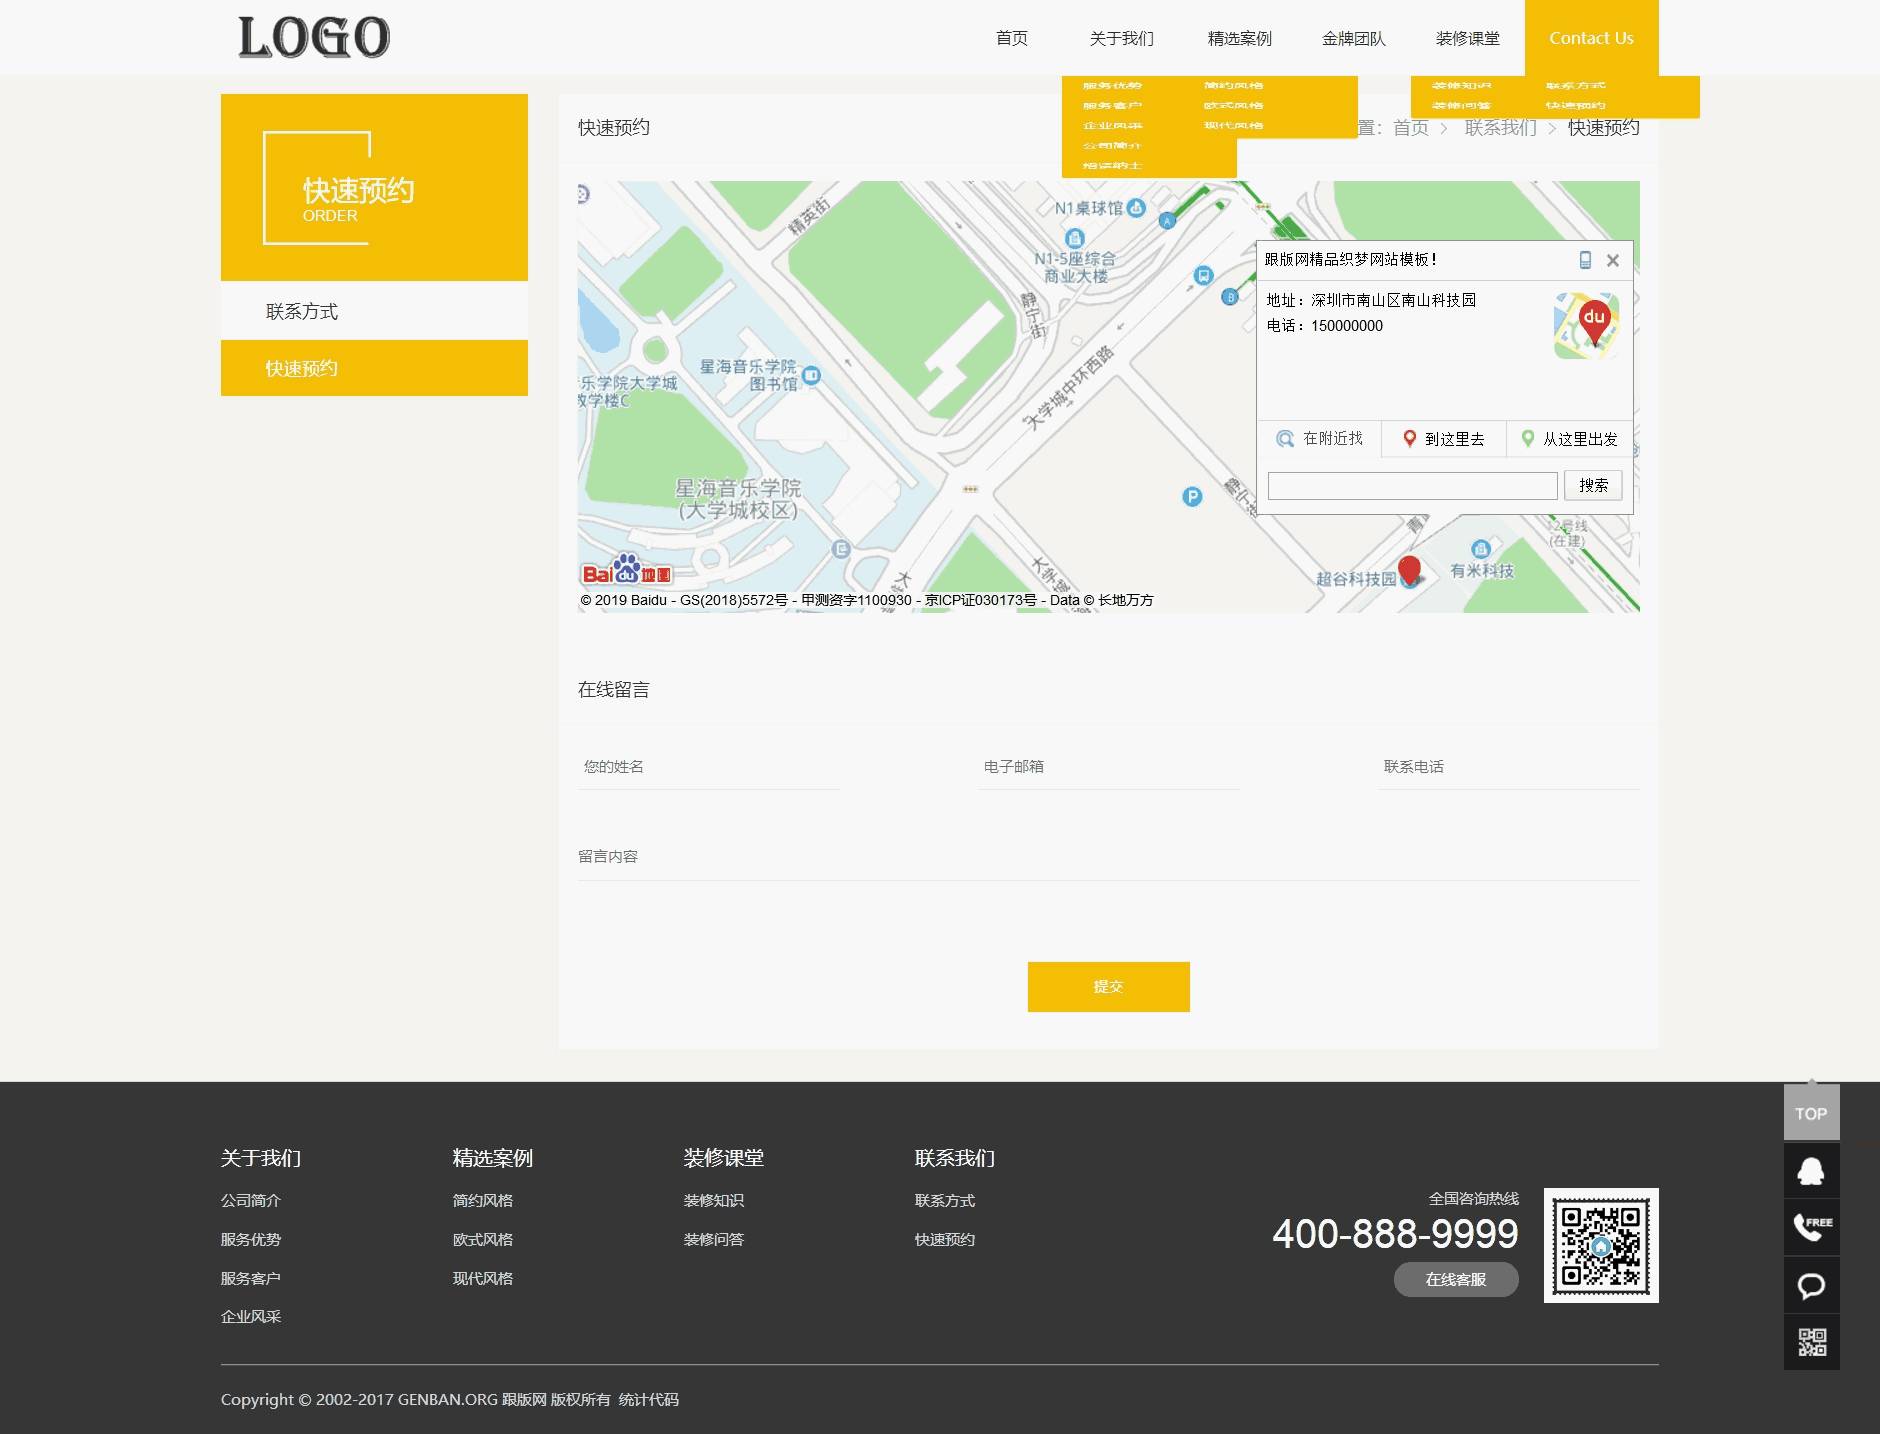Select 快速预约 in the left sidebar
The height and width of the screenshot is (1434, 1880).
[374, 368]
